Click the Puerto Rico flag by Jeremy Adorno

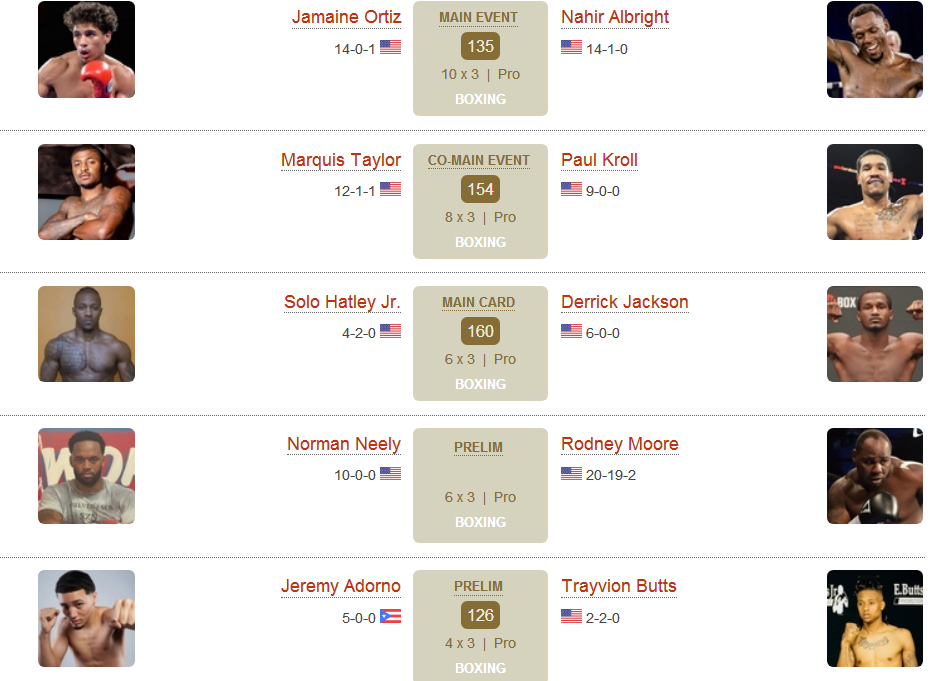coord(390,616)
